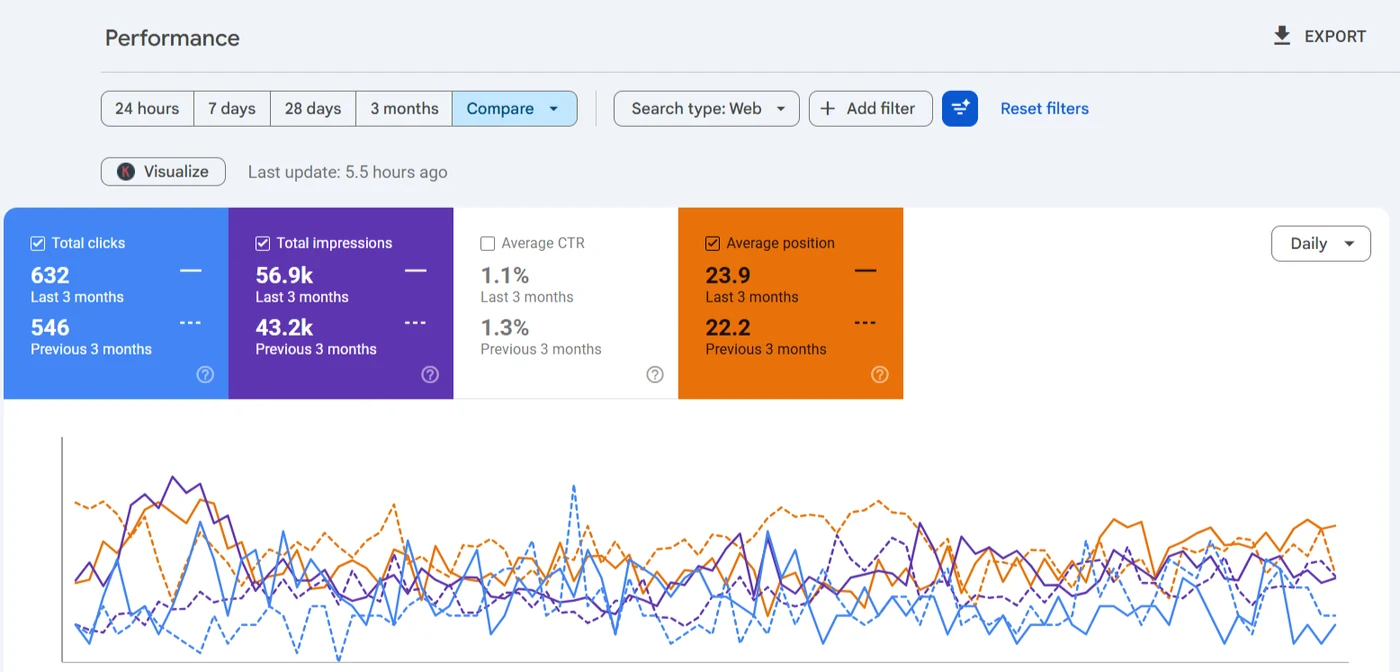Select the 24 hours date range
Image resolution: width=1400 pixels, height=672 pixels.
tap(147, 109)
